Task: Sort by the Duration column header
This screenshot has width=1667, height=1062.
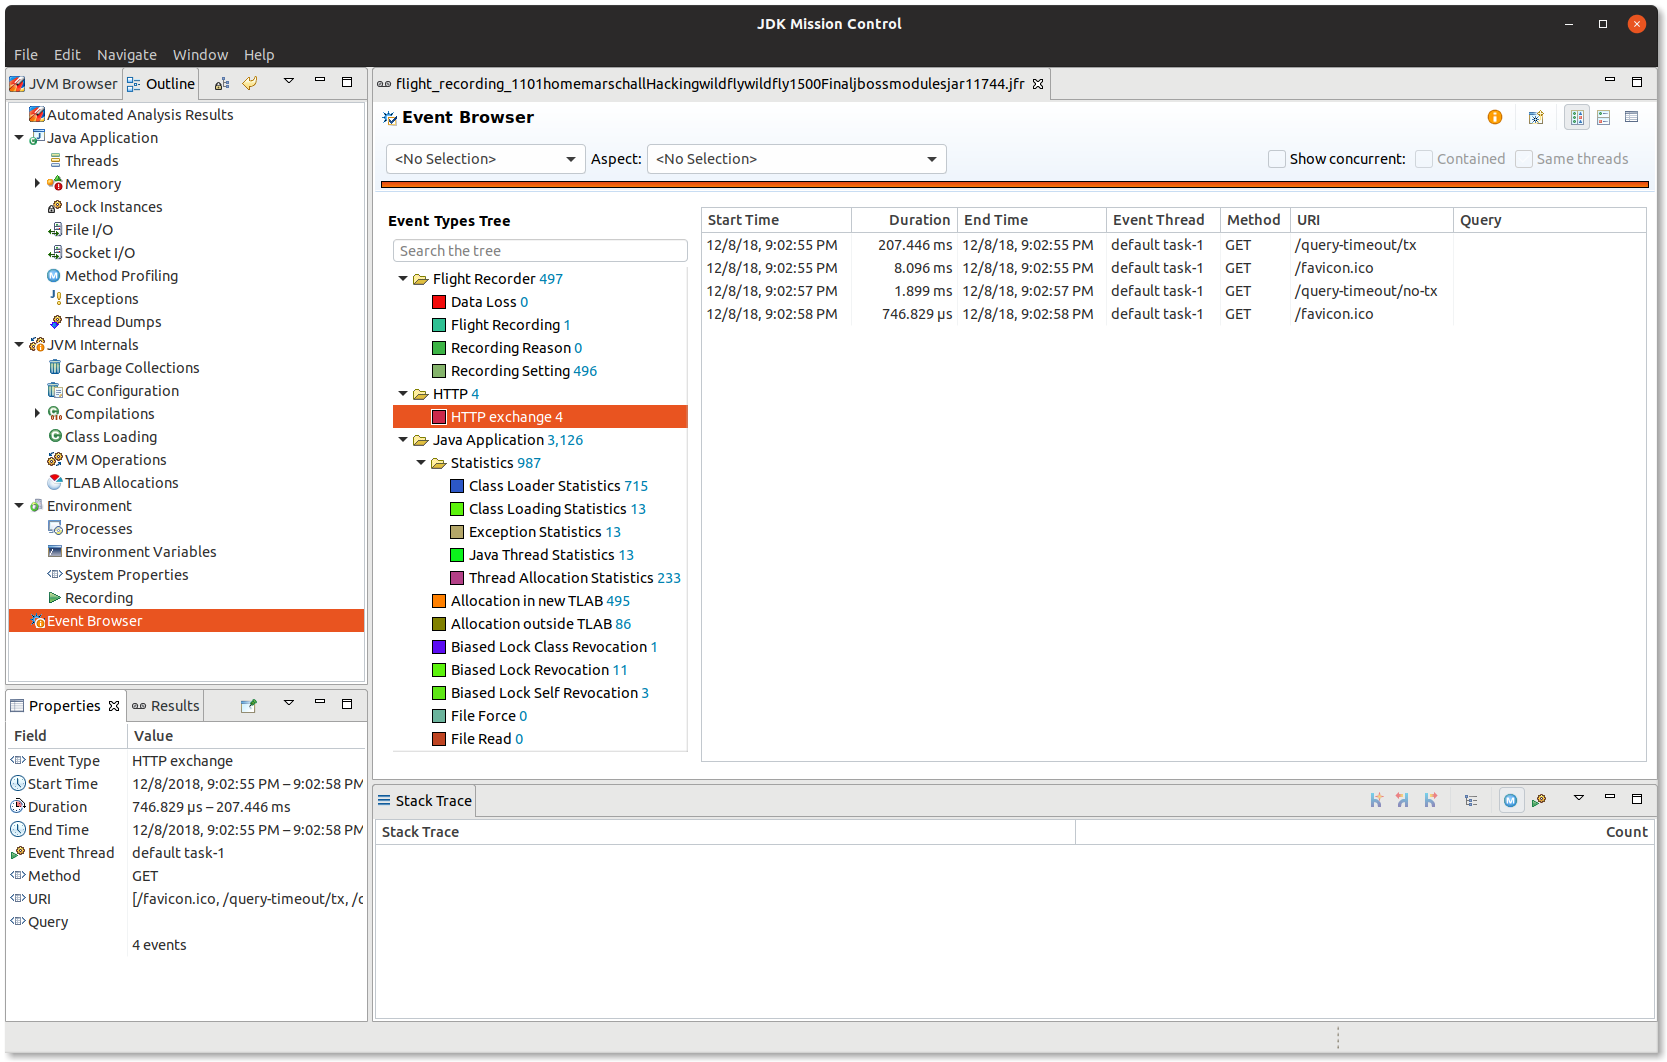Action: [x=905, y=220]
